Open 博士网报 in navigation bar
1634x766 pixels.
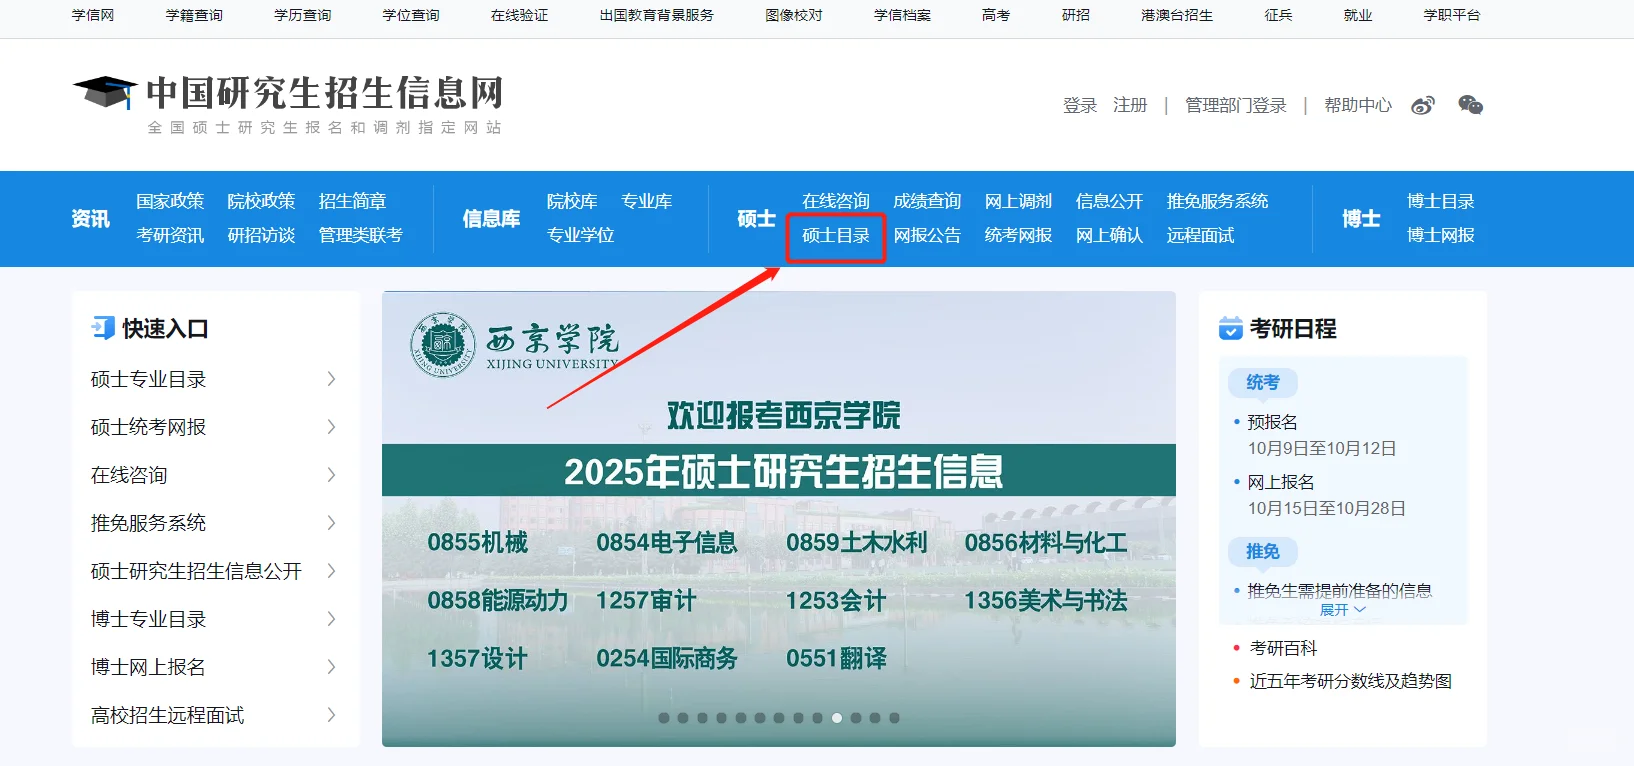tap(1441, 235)
